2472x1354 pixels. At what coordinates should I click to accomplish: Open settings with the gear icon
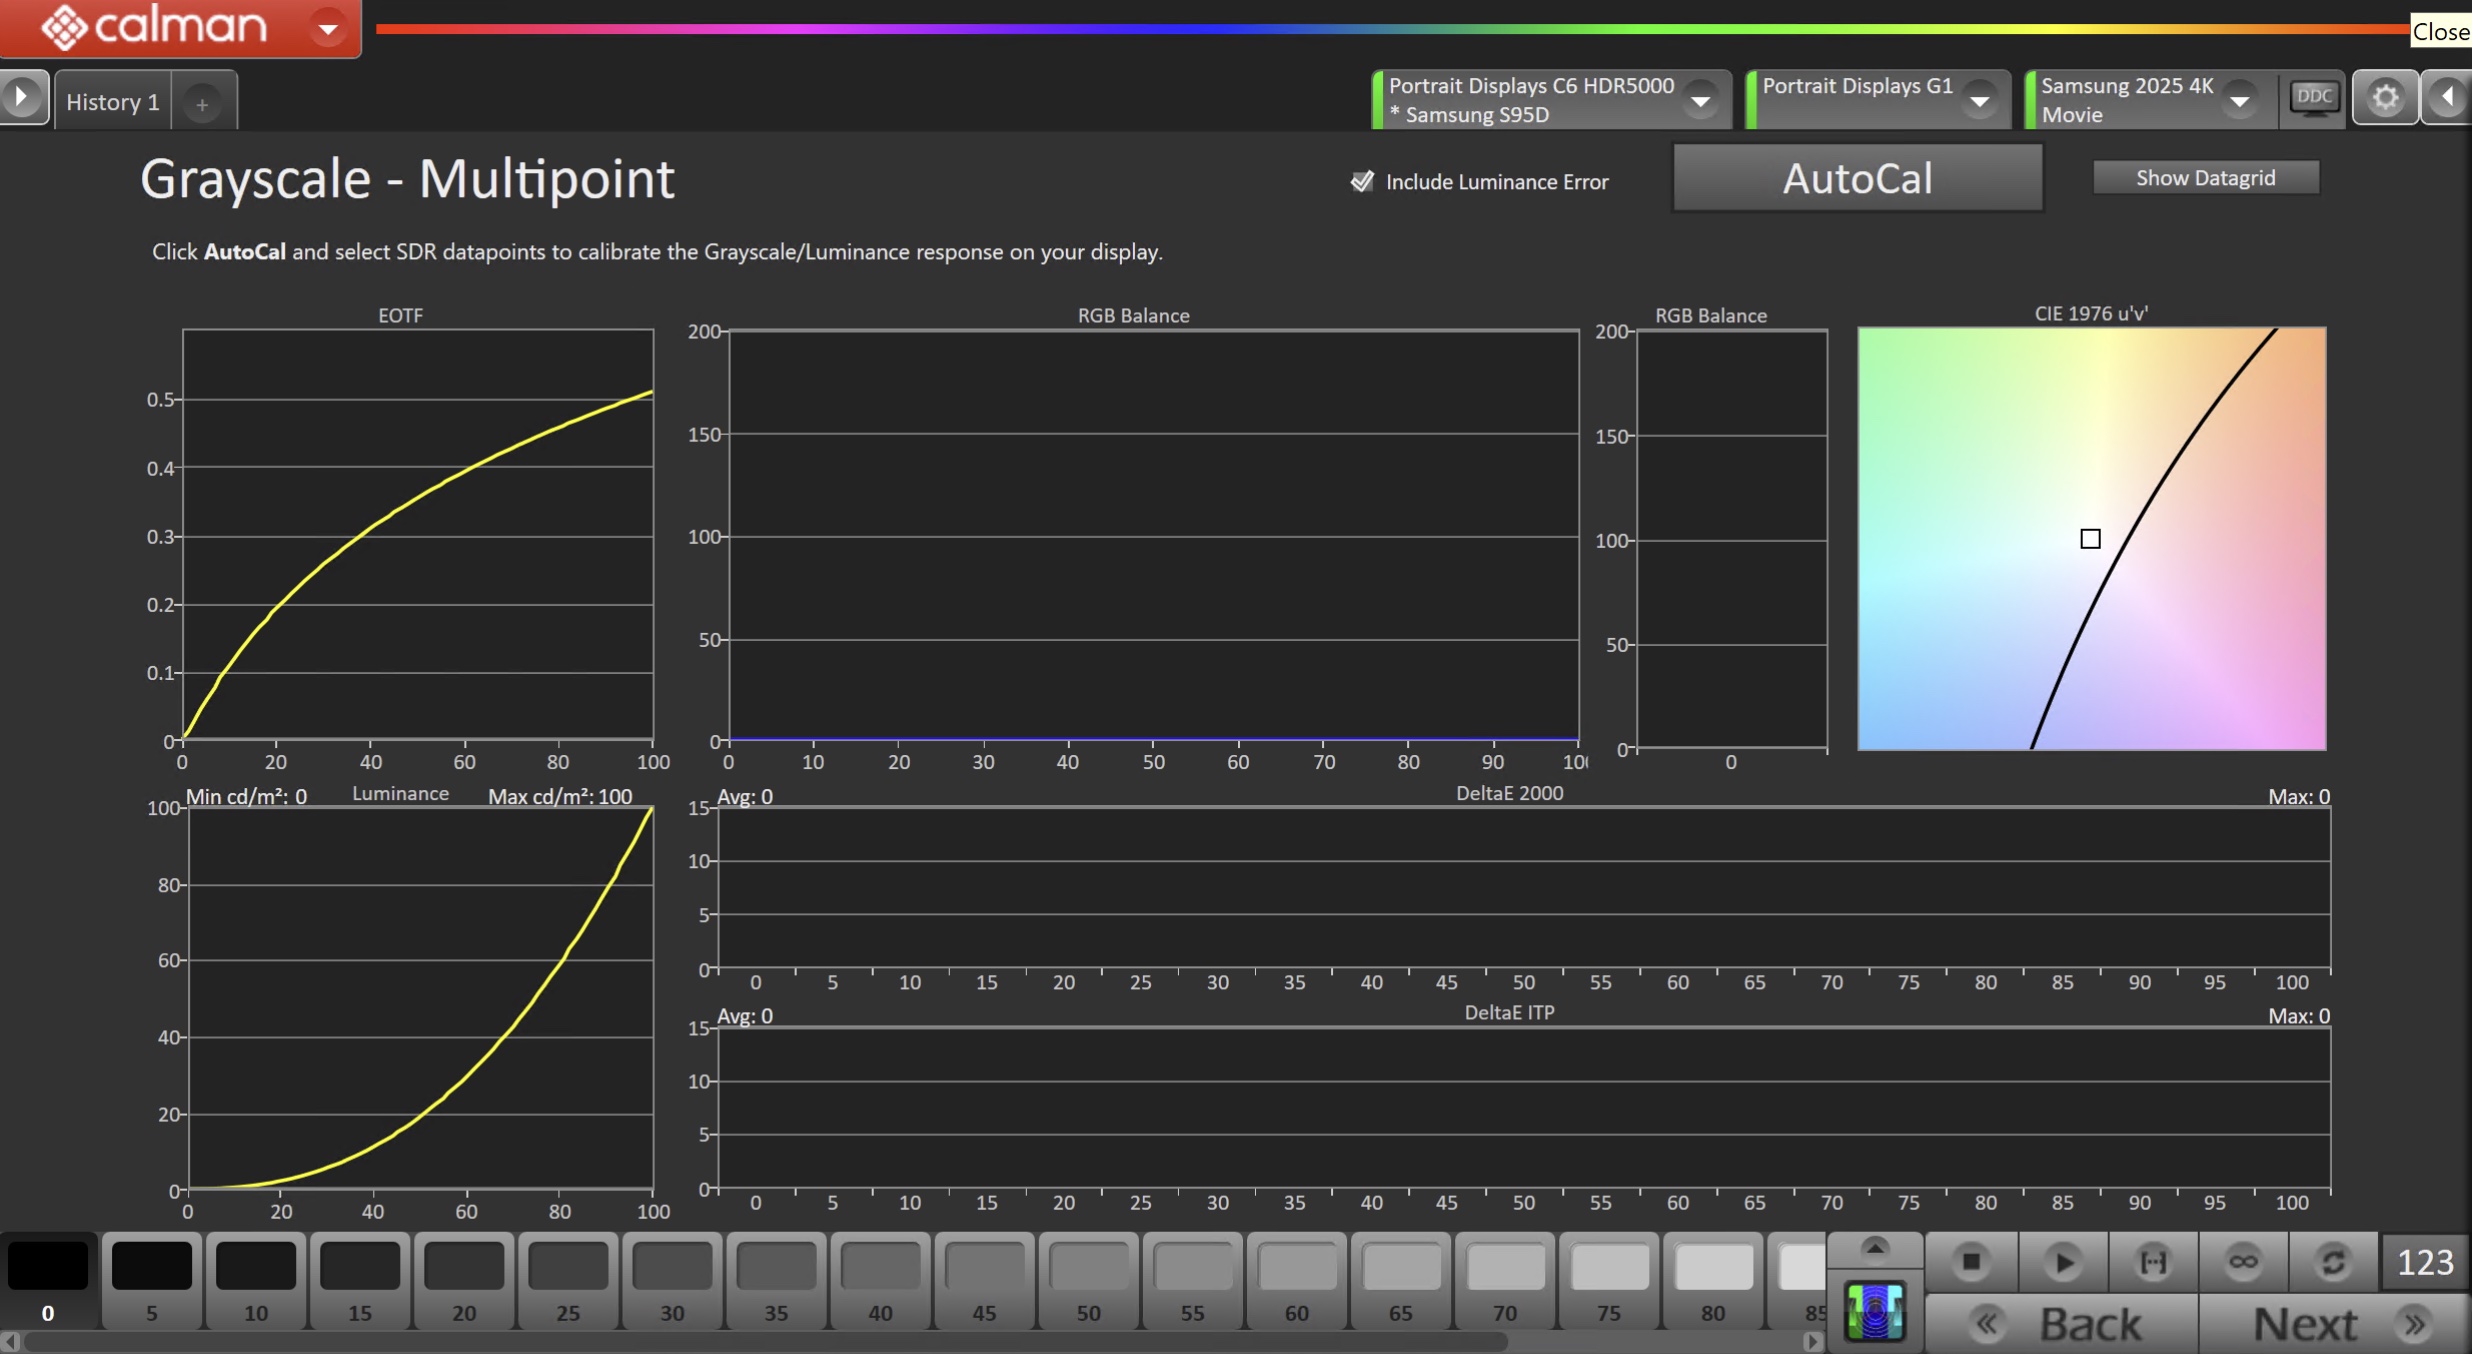pos(2385,98)
